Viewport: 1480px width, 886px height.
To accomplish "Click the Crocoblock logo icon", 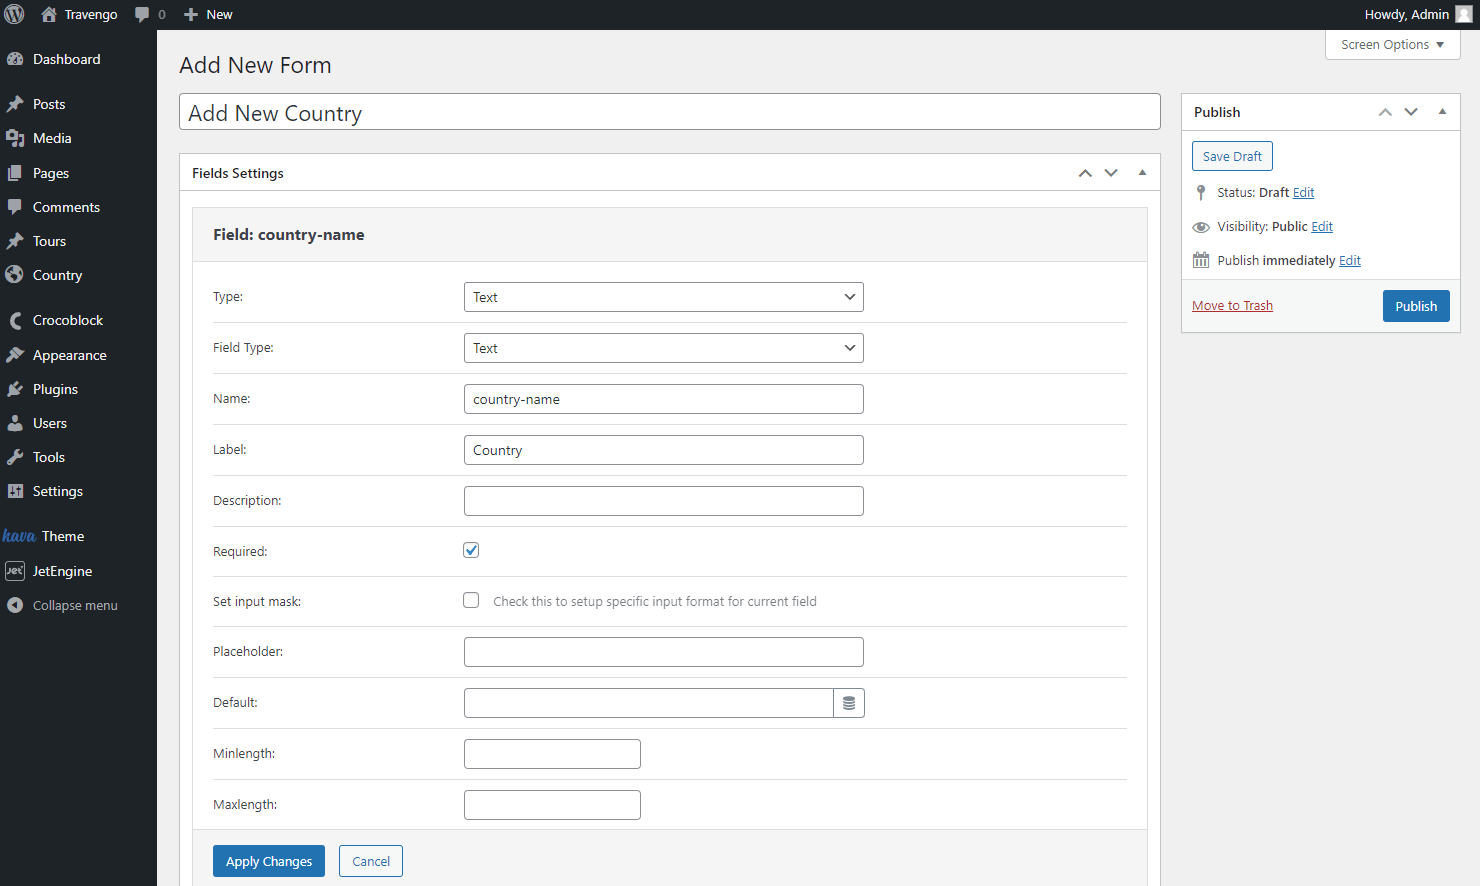I will (15, 320).
